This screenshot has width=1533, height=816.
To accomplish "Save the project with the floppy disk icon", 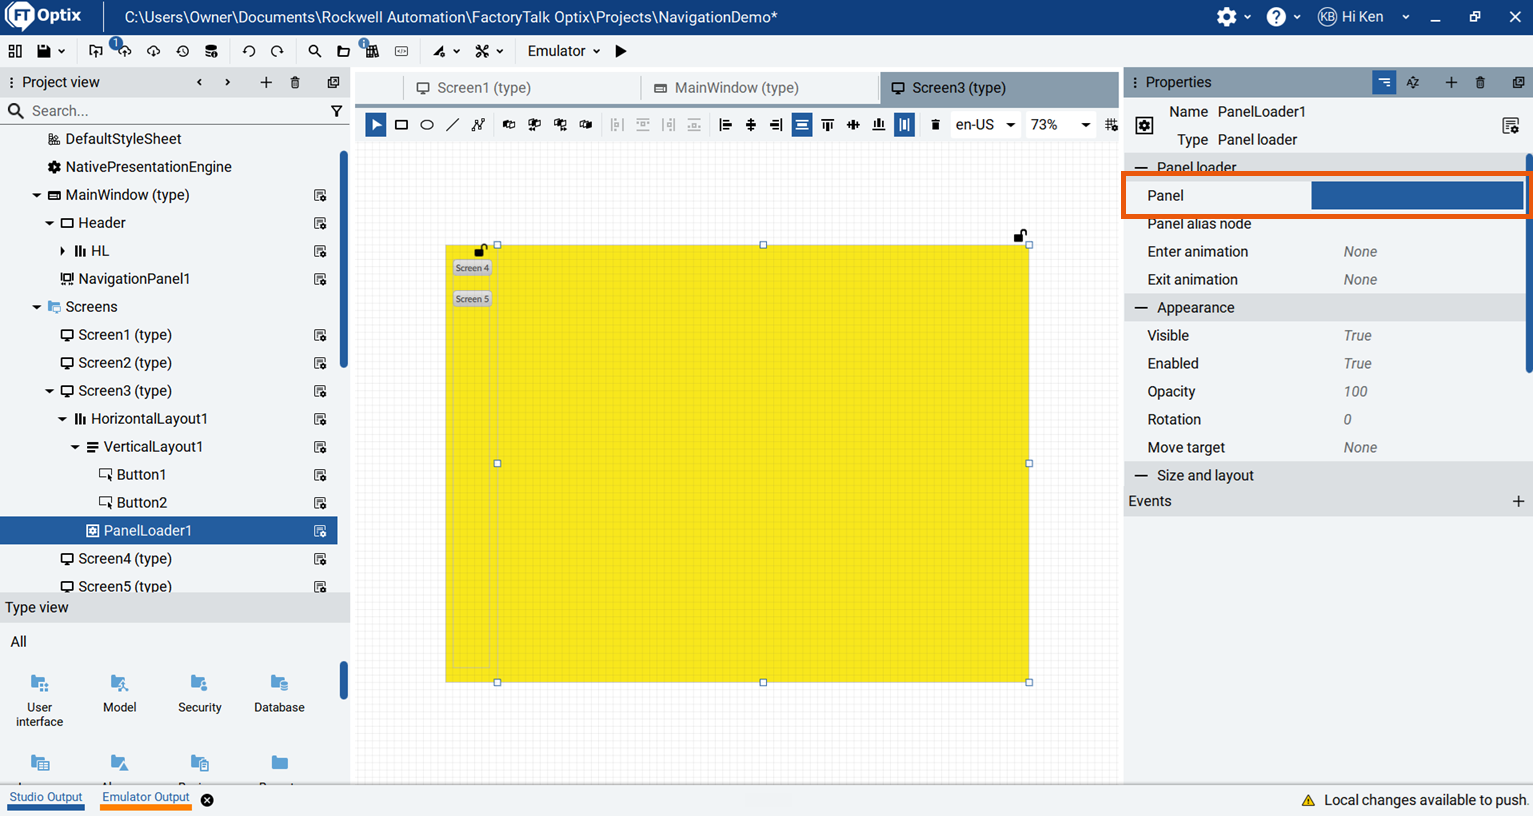I will [x=44, y=51].
